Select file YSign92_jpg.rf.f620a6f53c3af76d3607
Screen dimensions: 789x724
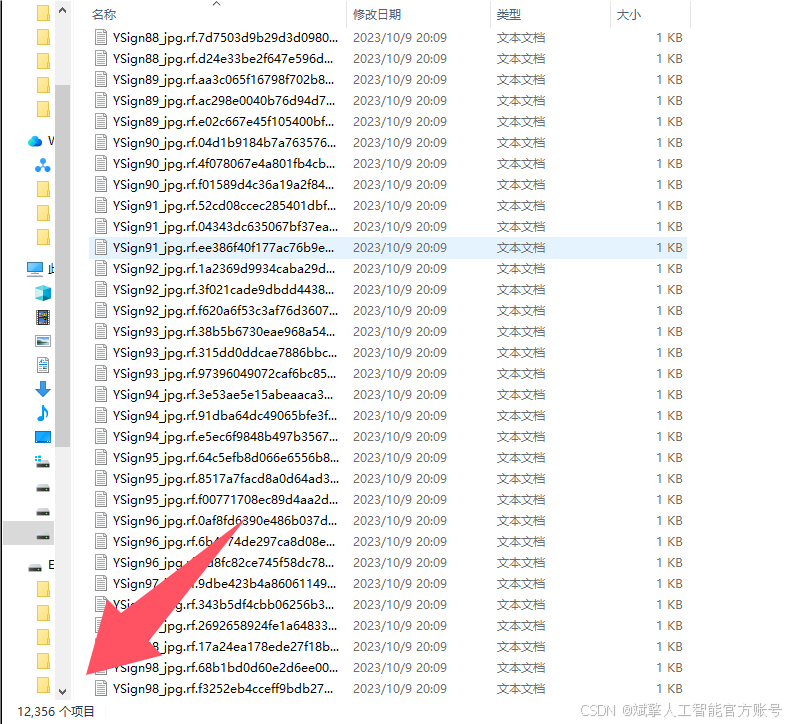[x=225, y=311]
